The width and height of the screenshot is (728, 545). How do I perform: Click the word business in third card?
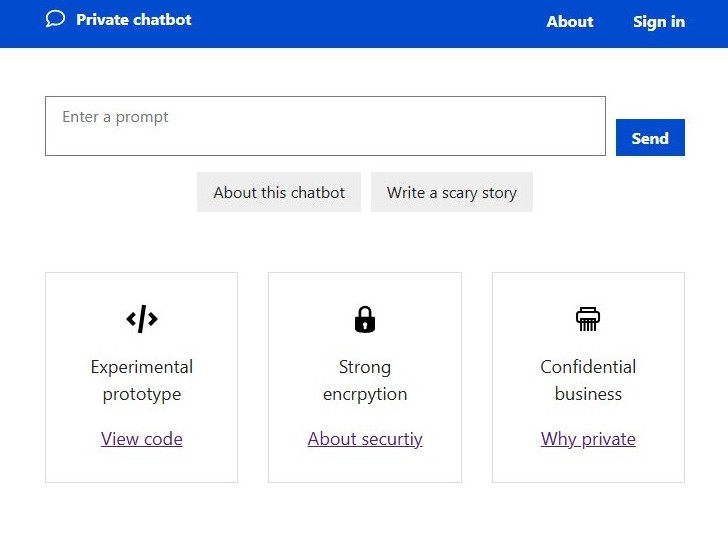pos(588,394)
